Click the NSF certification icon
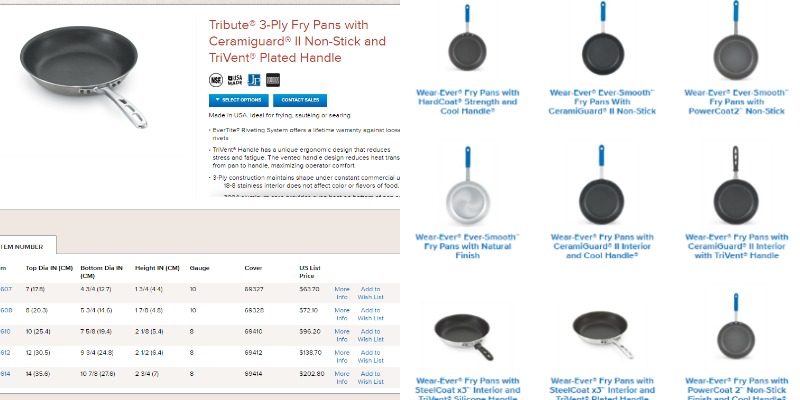The width and height of the screenshot is (800, 400). 216,80
